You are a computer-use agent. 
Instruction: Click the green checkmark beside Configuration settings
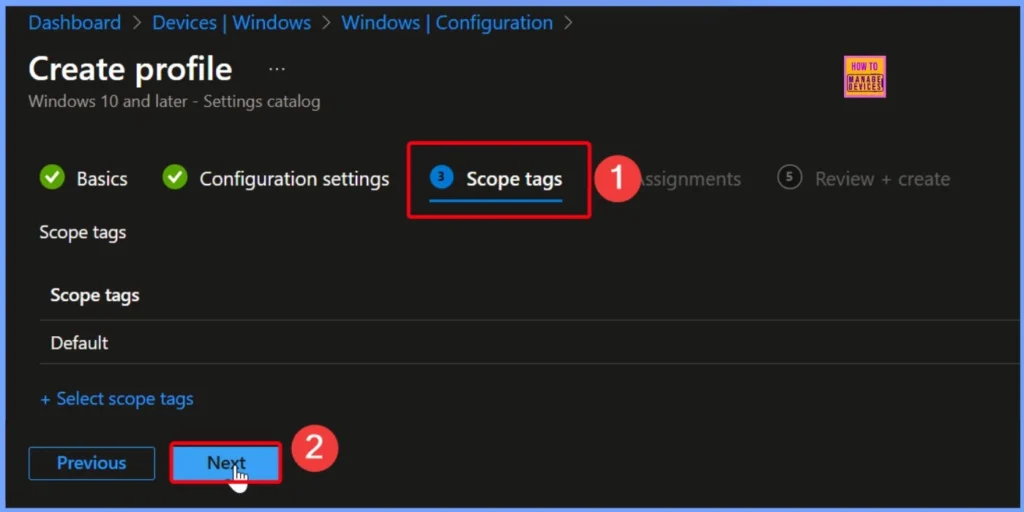point(174,177)
